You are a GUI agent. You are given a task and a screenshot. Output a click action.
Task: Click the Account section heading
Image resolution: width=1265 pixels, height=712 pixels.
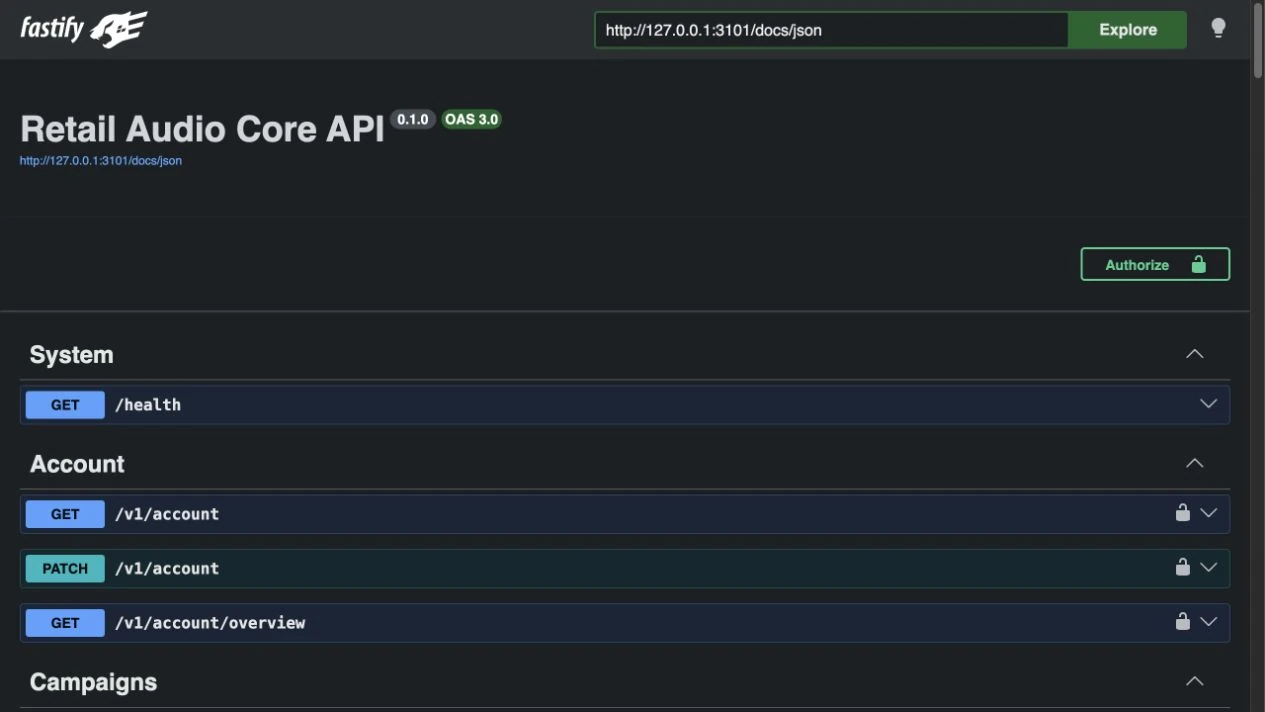pyautogui.click(x=77, y=464)
